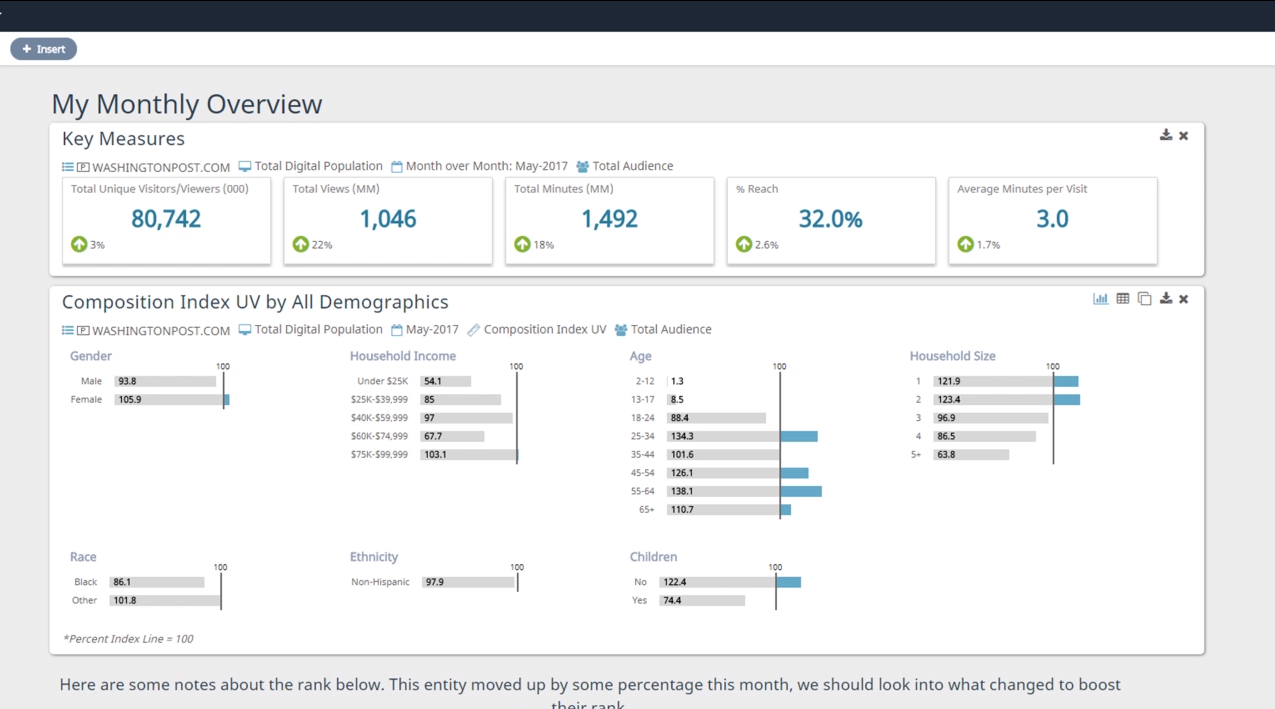Download the Key Measures widget
Viewport: 1275px width, 709px height.
coord(1165,135)
